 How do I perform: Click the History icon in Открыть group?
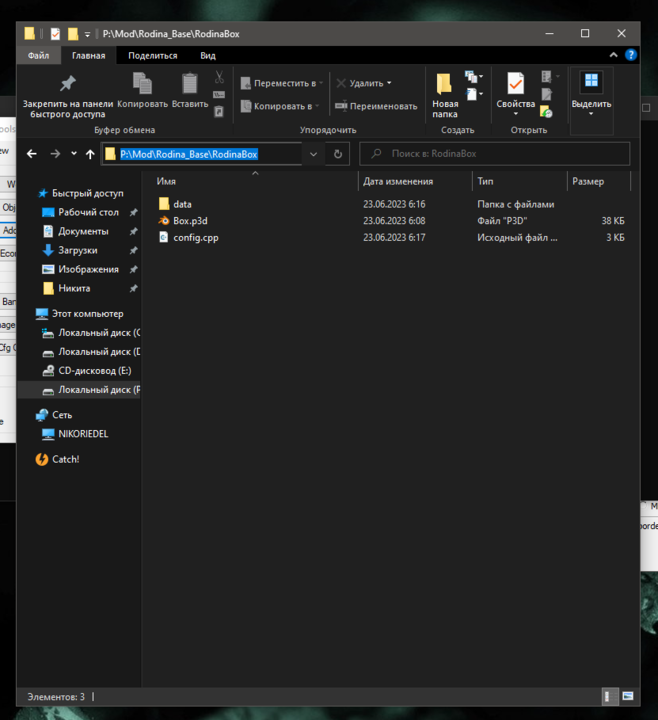546,111
